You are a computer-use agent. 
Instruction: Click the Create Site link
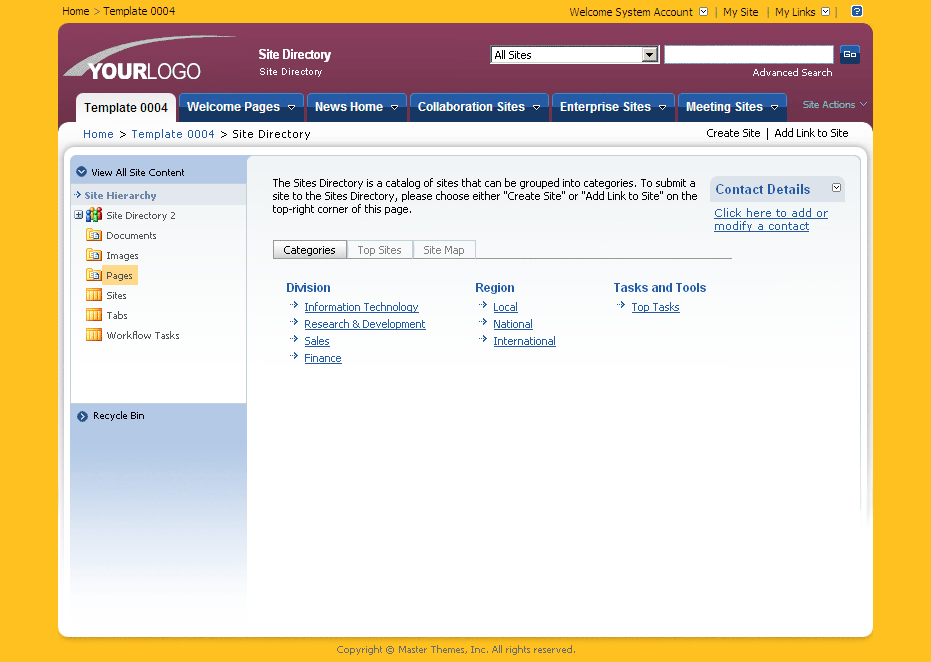(x=733, y=133)
